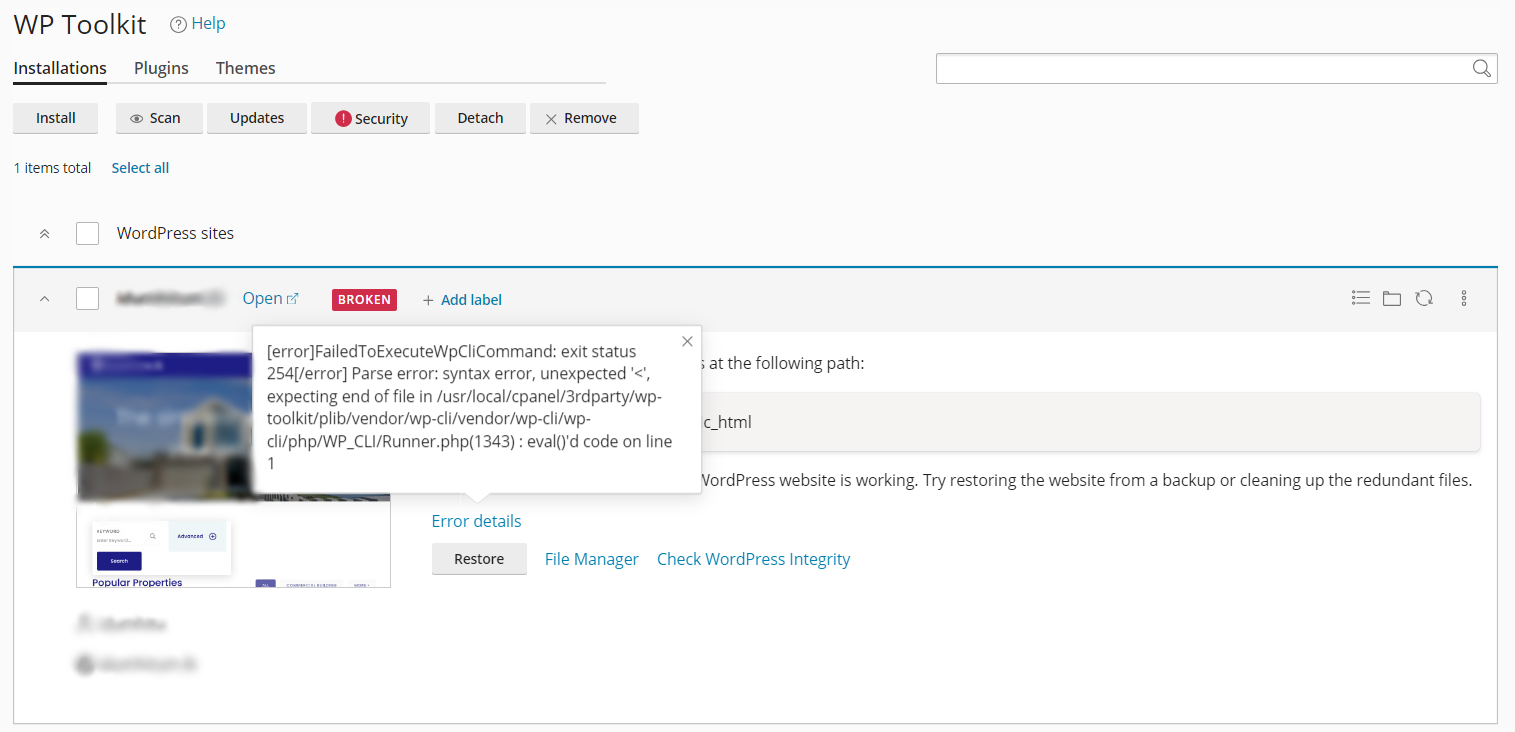Click Add label

462,300
